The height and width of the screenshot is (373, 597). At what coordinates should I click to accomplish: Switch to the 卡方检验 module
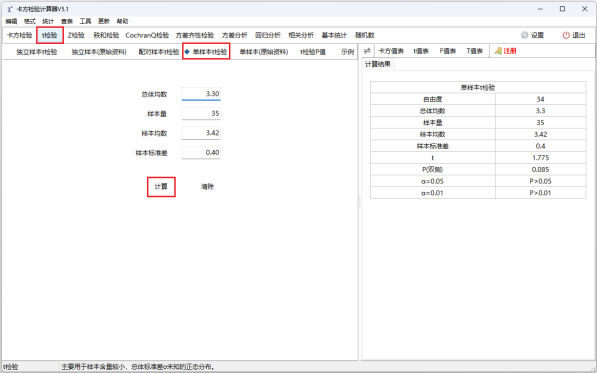tap(19, 35)
